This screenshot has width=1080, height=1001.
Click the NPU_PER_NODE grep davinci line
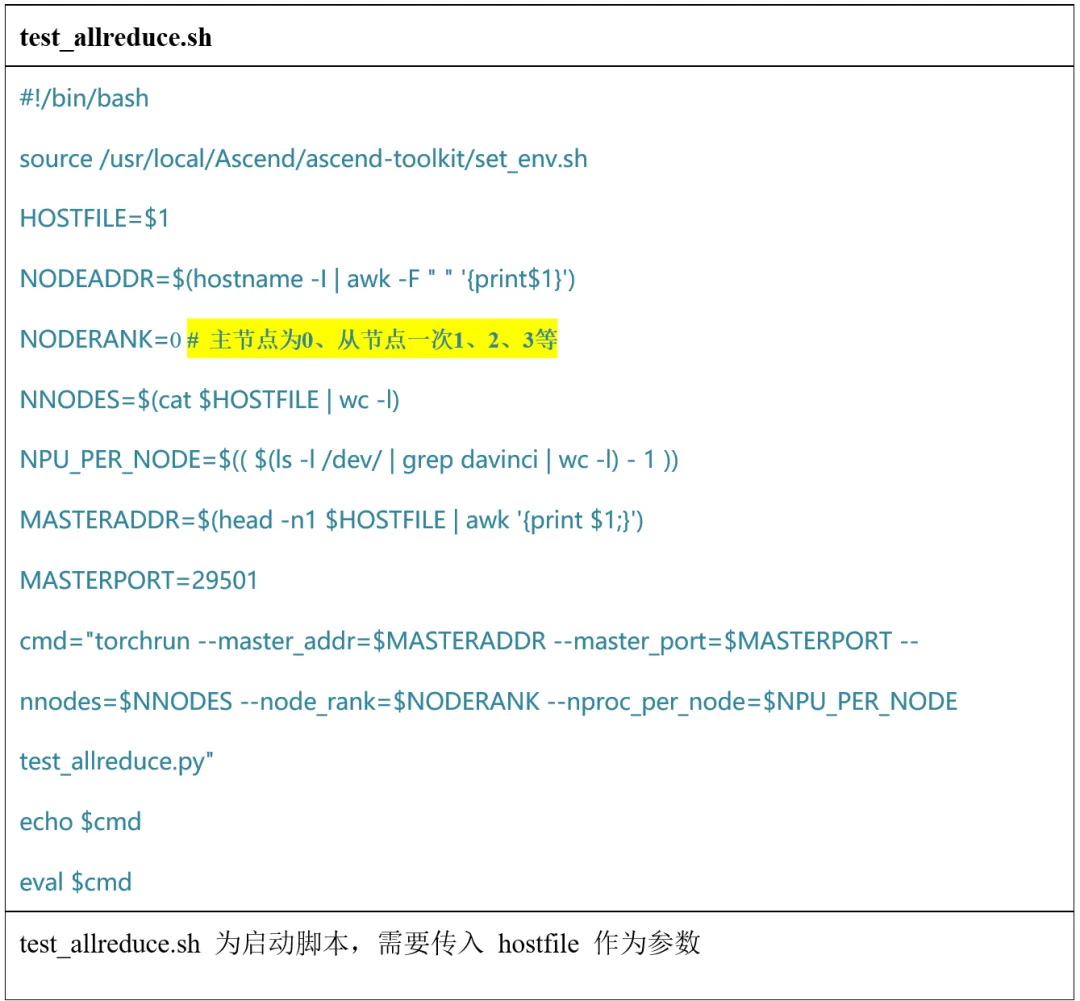pos(349,460)
